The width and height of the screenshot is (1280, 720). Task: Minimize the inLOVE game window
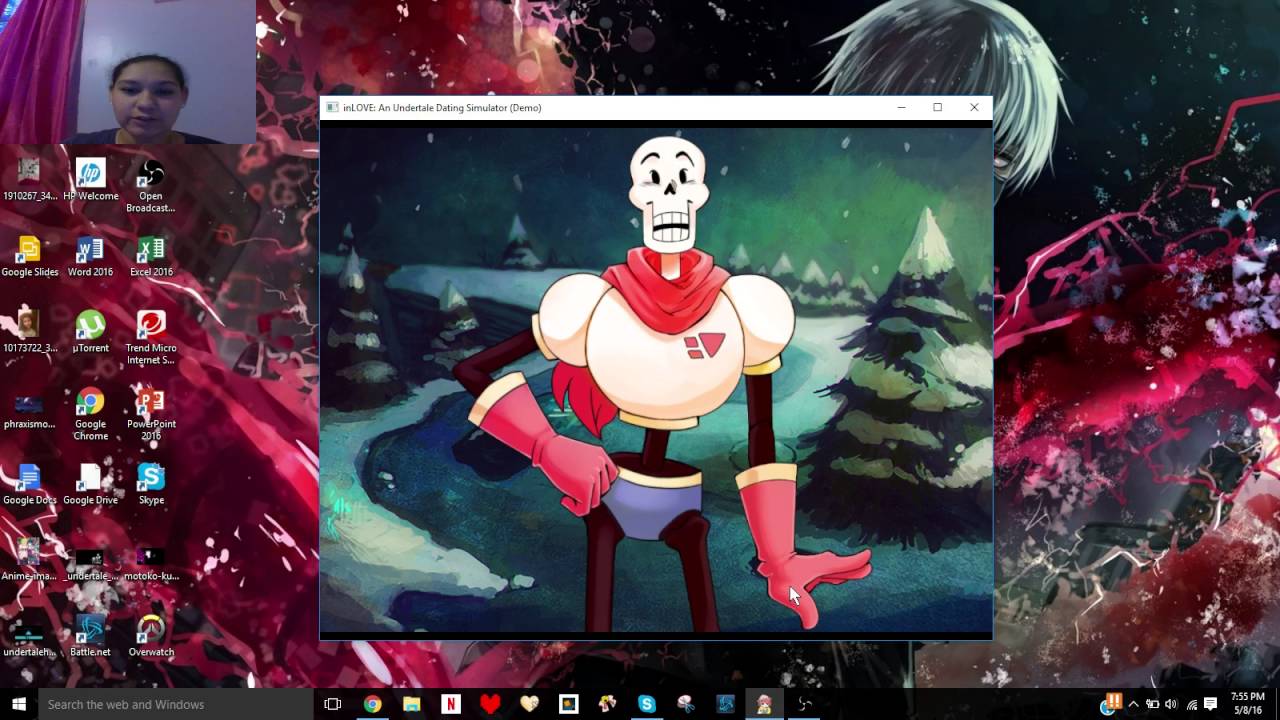coord(901,107)
